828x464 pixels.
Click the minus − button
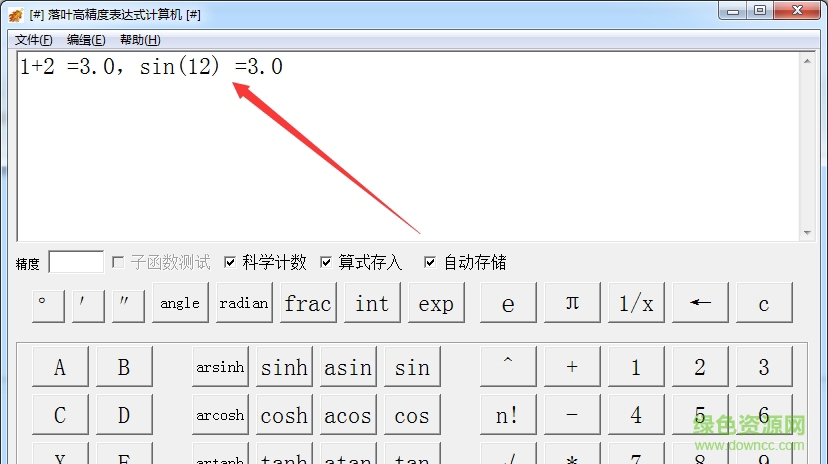572,415
